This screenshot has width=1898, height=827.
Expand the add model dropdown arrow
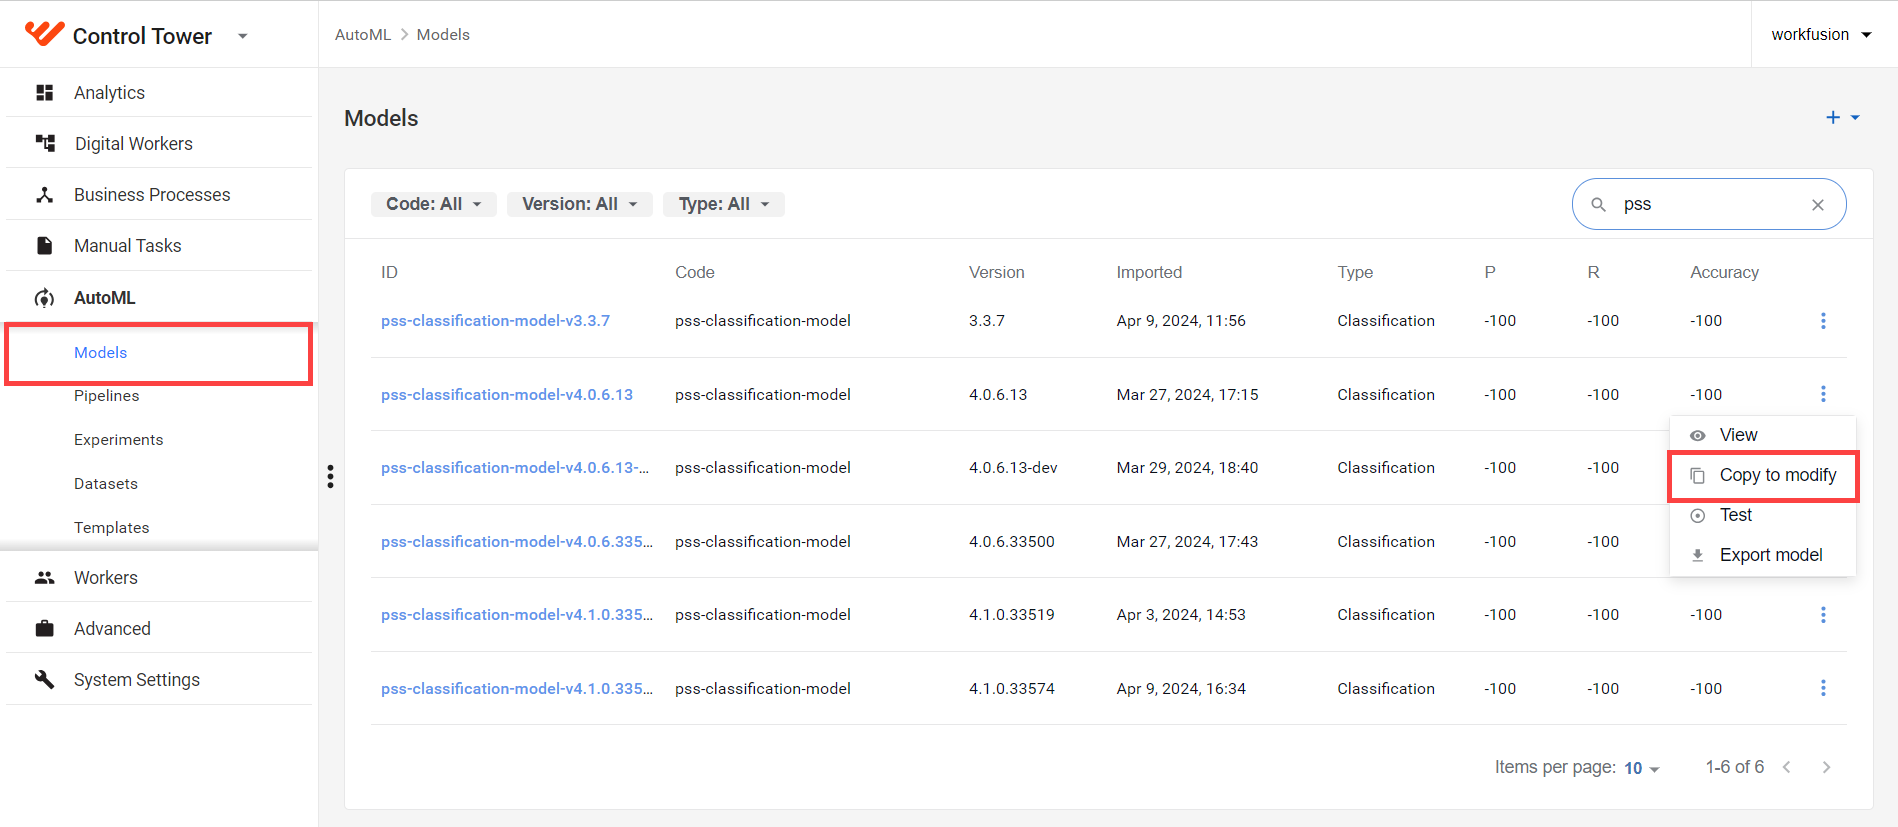1855,118
